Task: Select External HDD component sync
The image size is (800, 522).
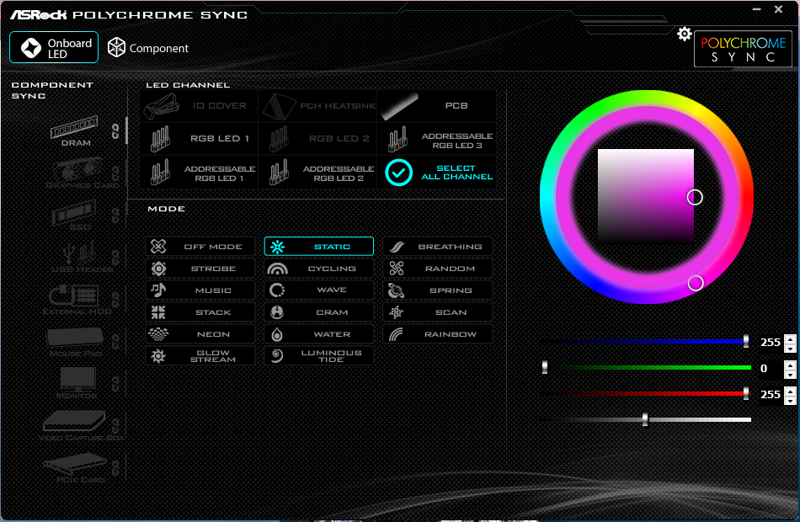Action: pyautogui.click(x=77, y=300)
